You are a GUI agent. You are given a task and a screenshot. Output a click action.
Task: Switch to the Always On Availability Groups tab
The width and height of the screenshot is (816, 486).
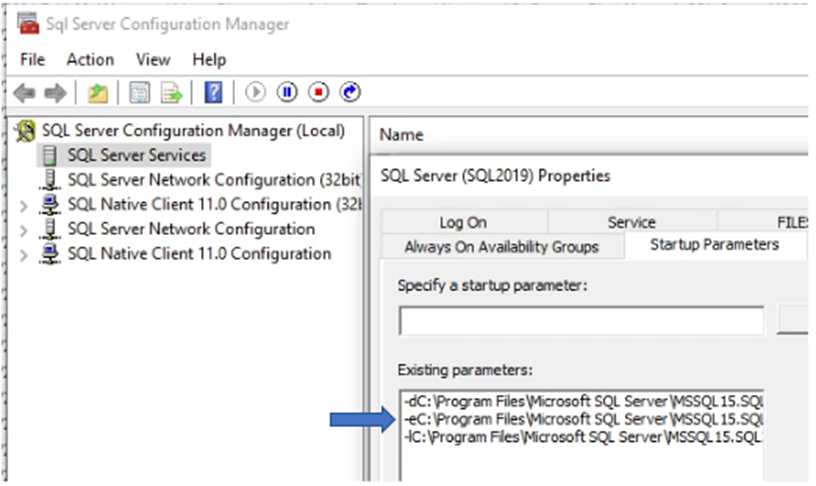pyautogui.click(x=501, y=246)
